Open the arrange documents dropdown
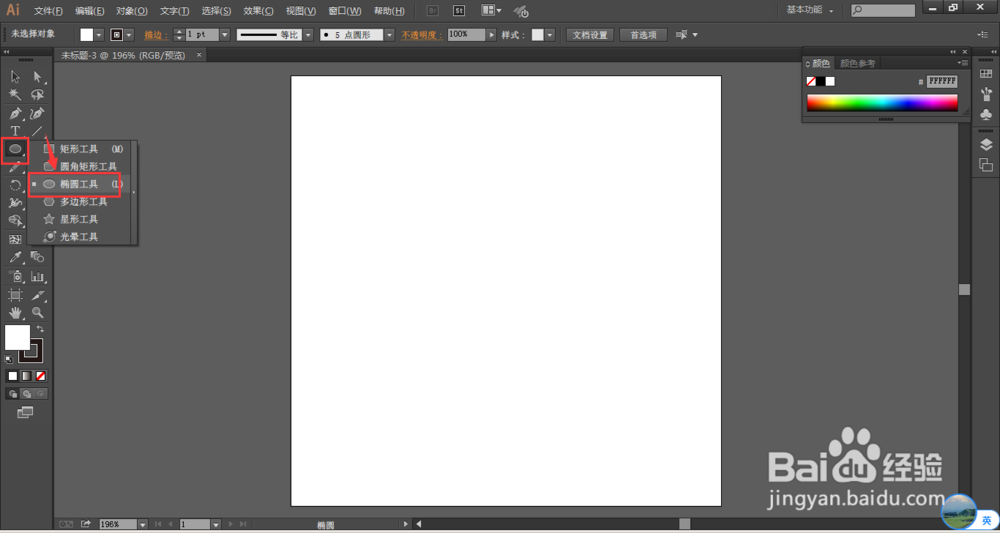The height and width of the screenshot is (533, 1000). coord(490,11)
